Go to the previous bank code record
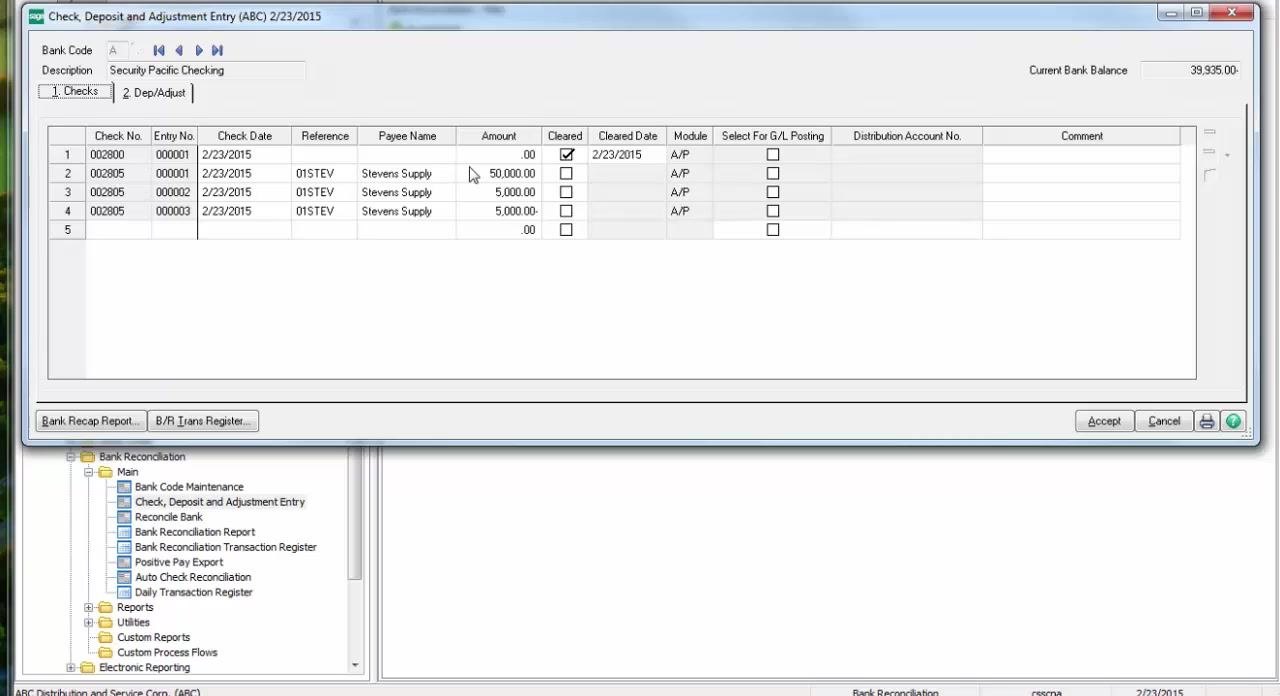Viewport: 1280px width, 696px height. 179,50
